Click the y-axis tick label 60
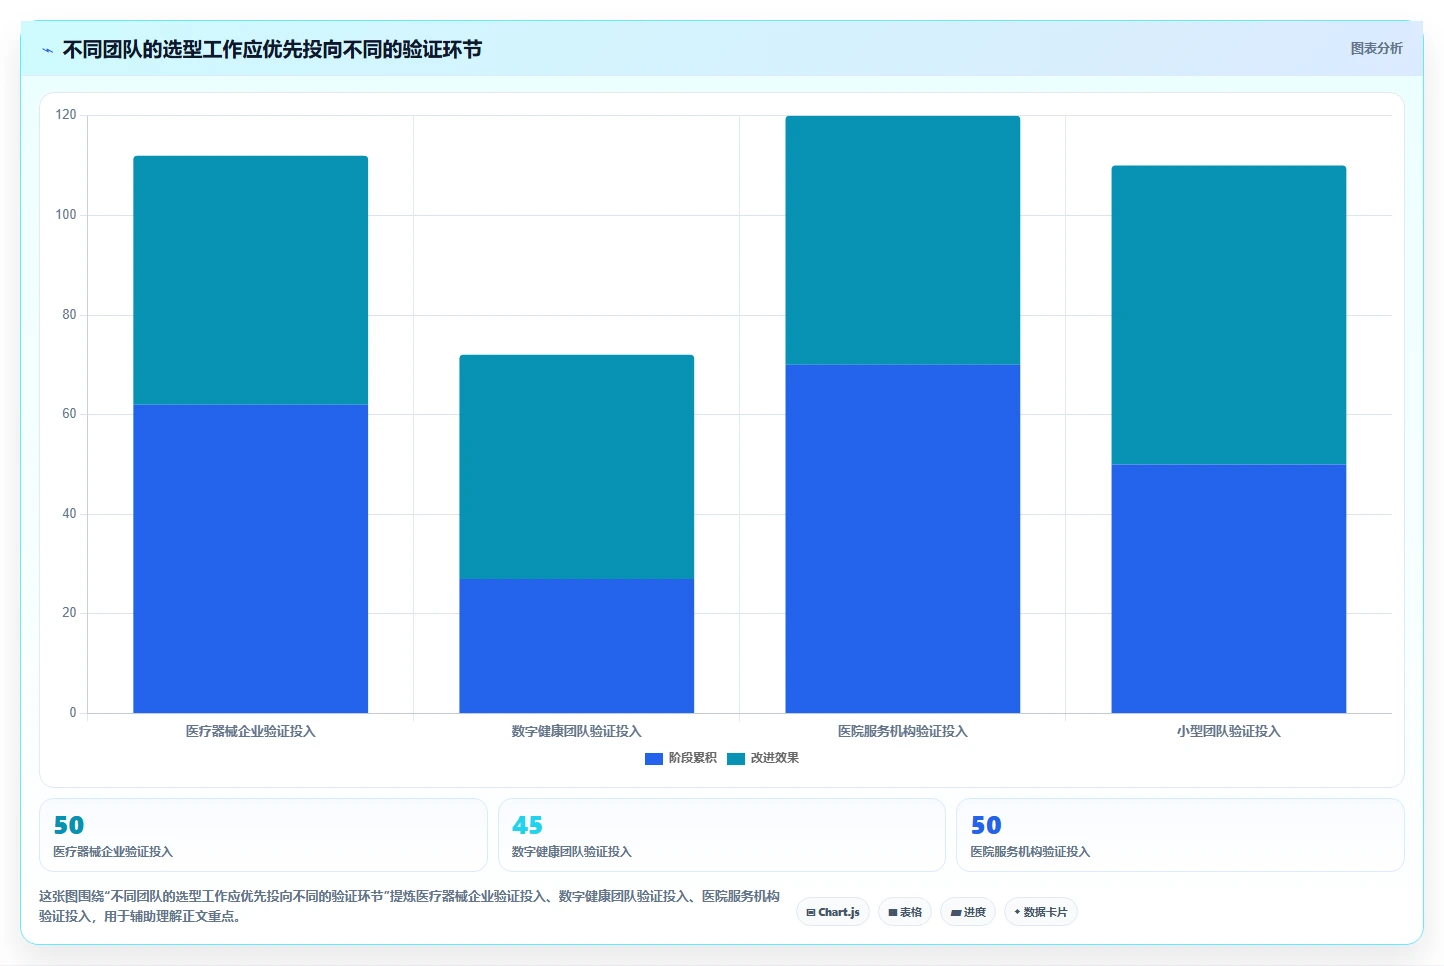 [69, 414]
